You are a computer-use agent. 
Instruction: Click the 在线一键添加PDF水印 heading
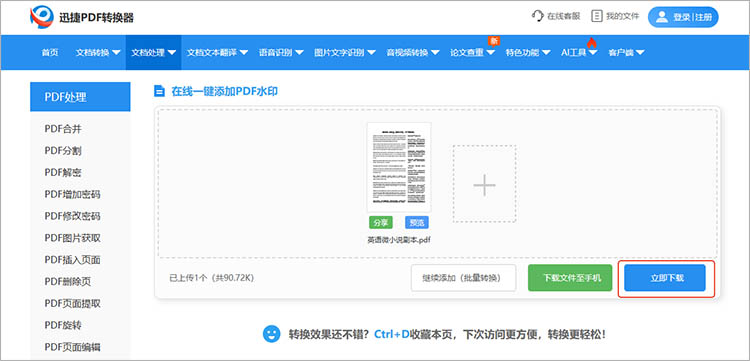pos(224,91)
